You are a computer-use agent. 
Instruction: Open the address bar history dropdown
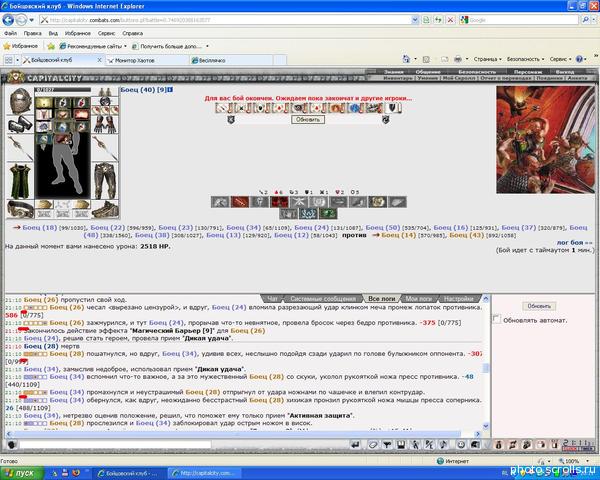(x=415, y=20)
